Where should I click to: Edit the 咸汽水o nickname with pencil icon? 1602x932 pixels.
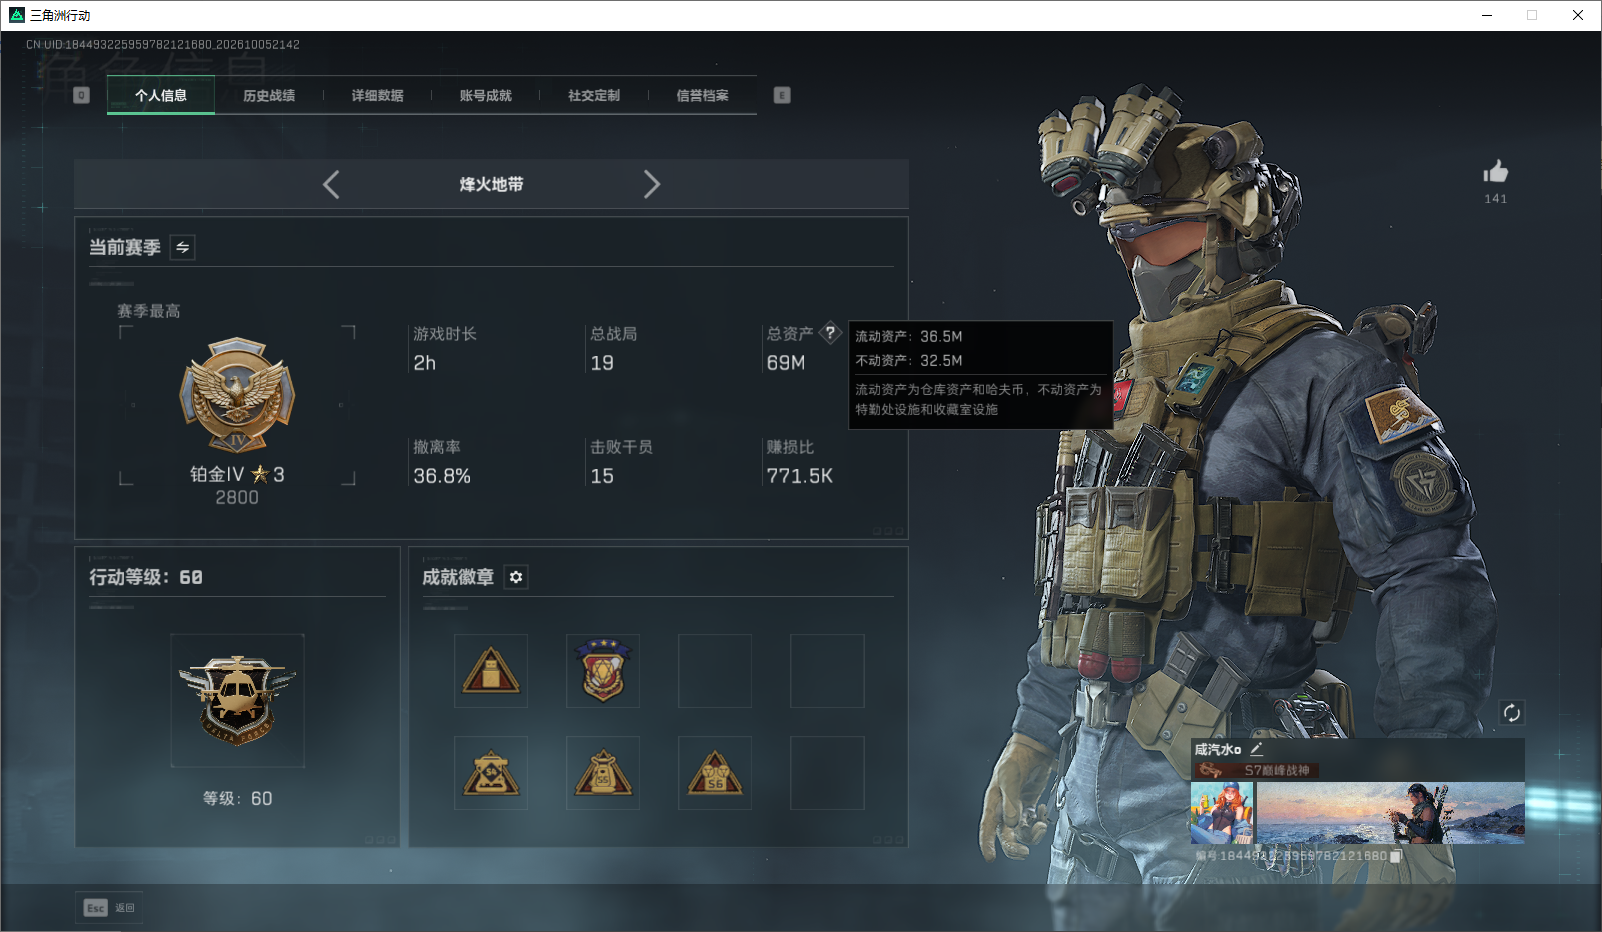click(x=1257, y=748)
